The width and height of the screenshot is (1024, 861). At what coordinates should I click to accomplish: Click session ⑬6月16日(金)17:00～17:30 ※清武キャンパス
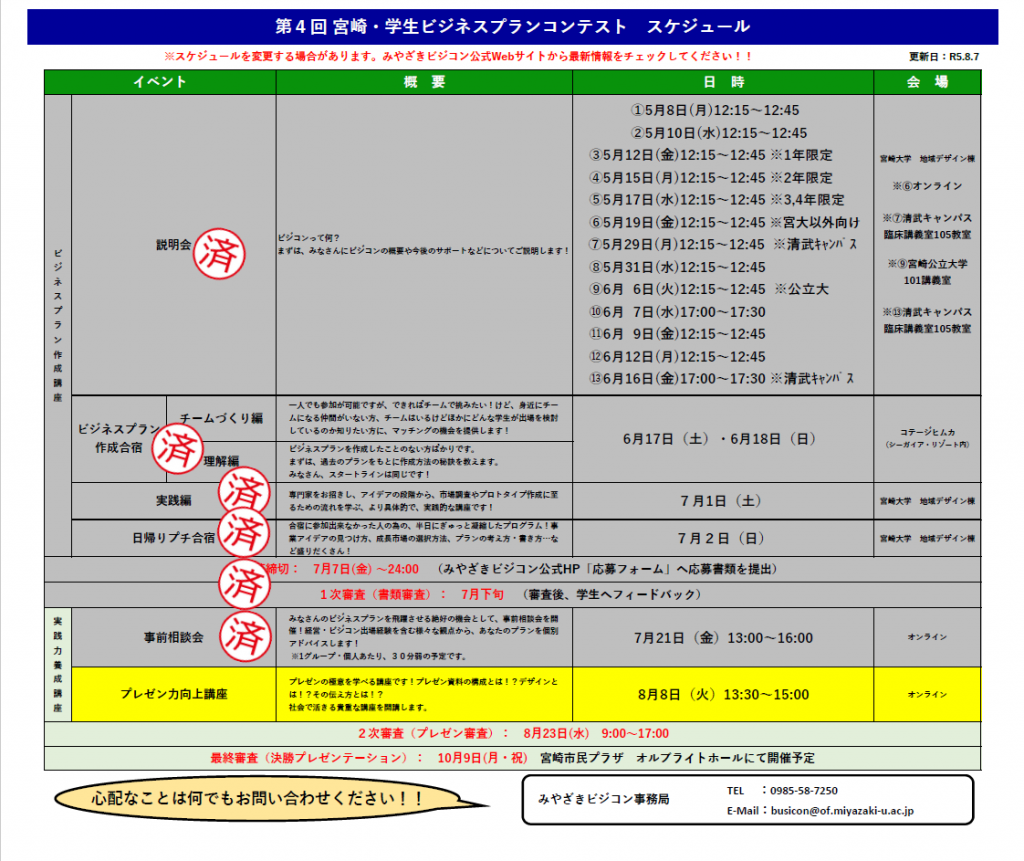coord(722,379)
